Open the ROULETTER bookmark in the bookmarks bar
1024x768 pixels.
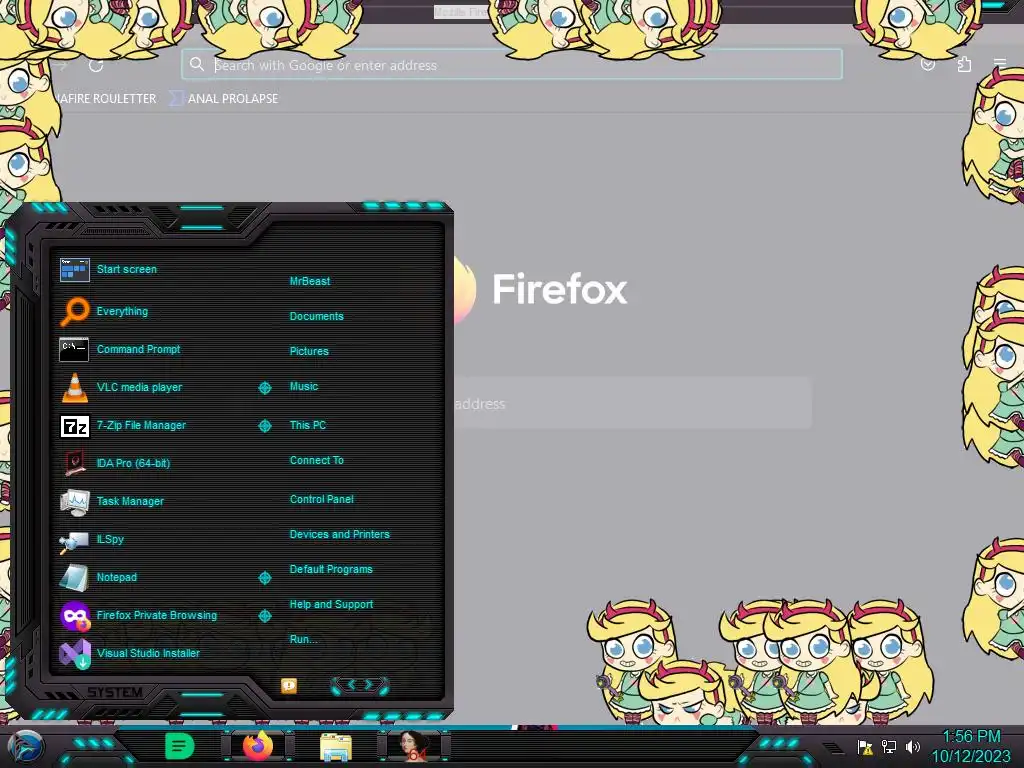tap(104, 99)
